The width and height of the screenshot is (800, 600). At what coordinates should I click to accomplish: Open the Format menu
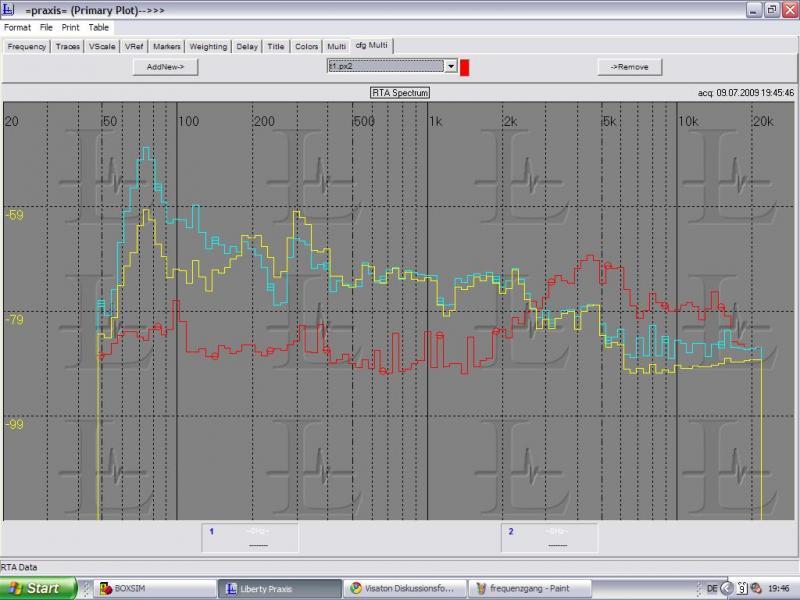(17, 27)
